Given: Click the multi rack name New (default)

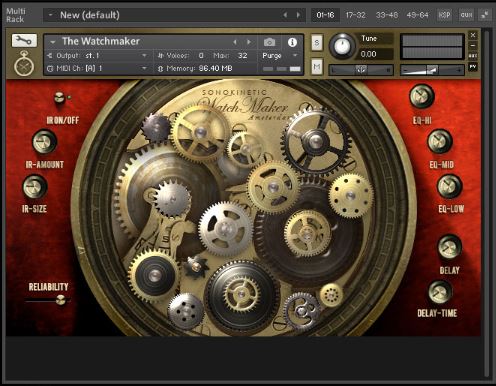Looking at the screenshot, I should pyautogui.click(x=90, y=15).
